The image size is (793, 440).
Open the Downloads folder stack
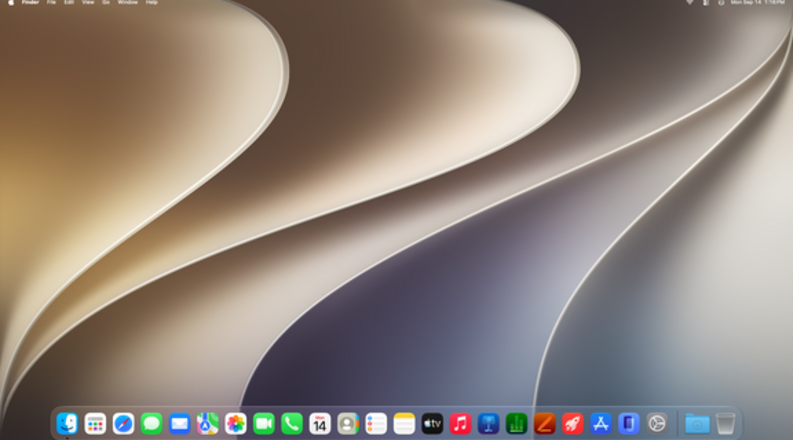coord(697,423)
